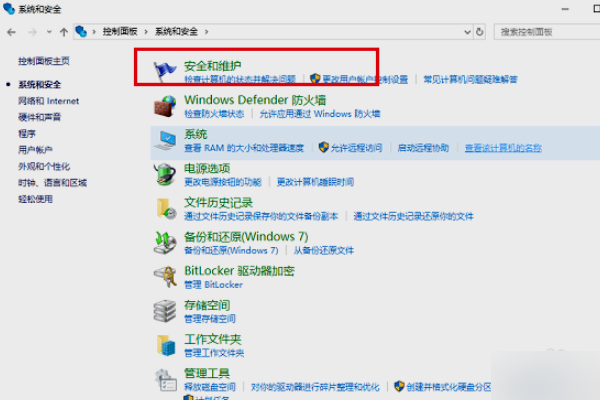This screenshot has height=400, width=600.
Task: Open the Storage Spaces drives icon
Action: click(x=165, y=311)
